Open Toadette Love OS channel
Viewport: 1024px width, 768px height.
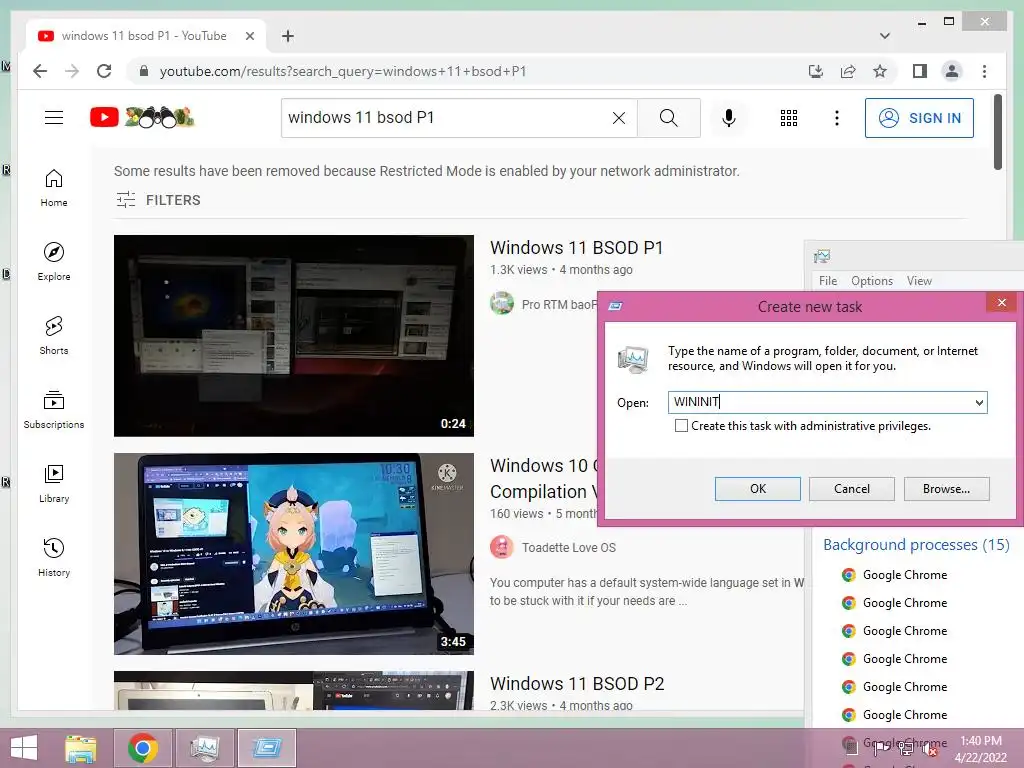coord(569,547)
